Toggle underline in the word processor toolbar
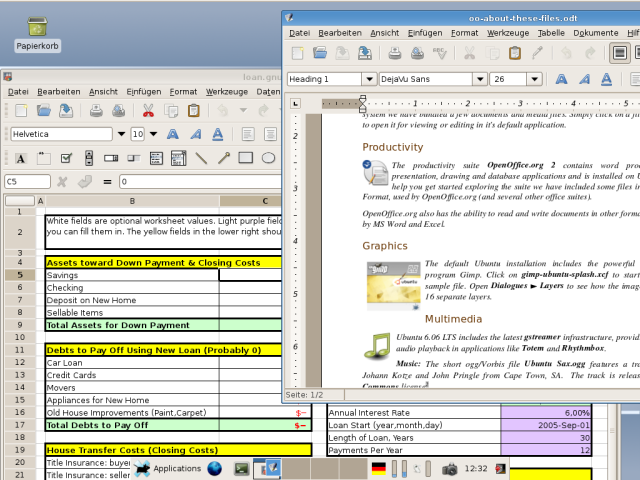Image resolution: width=640 pixels, height=480 pixels. (607, 79)
